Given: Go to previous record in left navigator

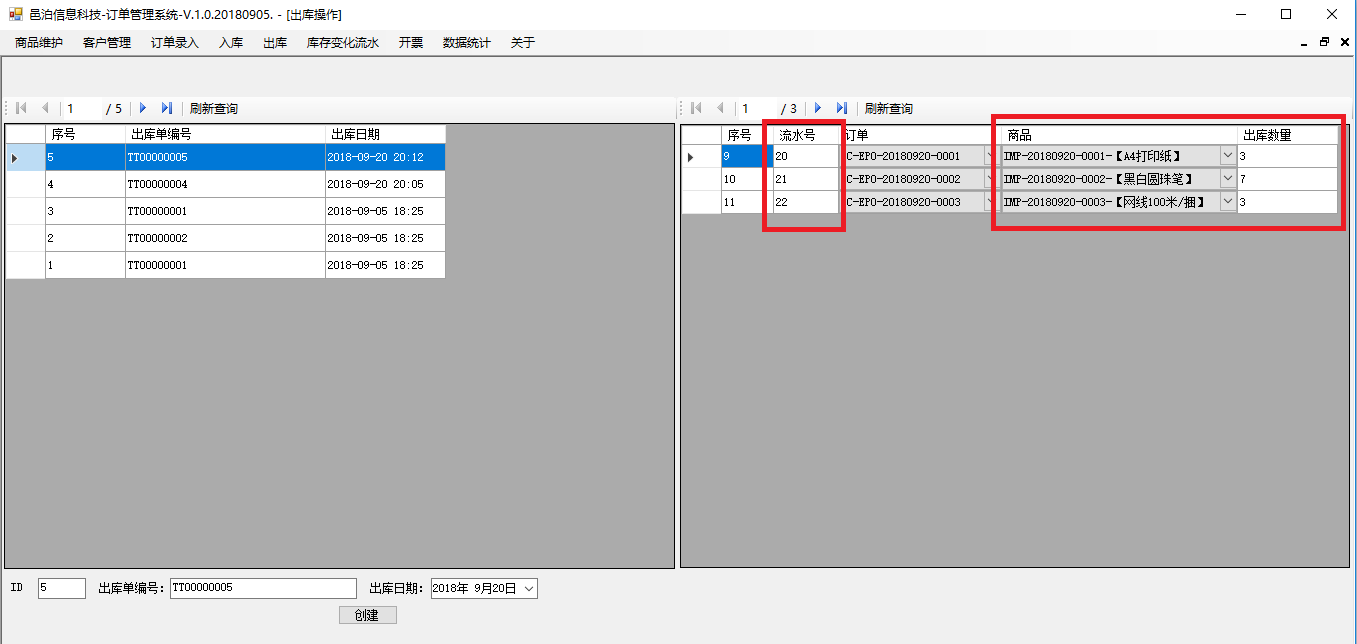Looking at the screenshot, I should point(45,108).
